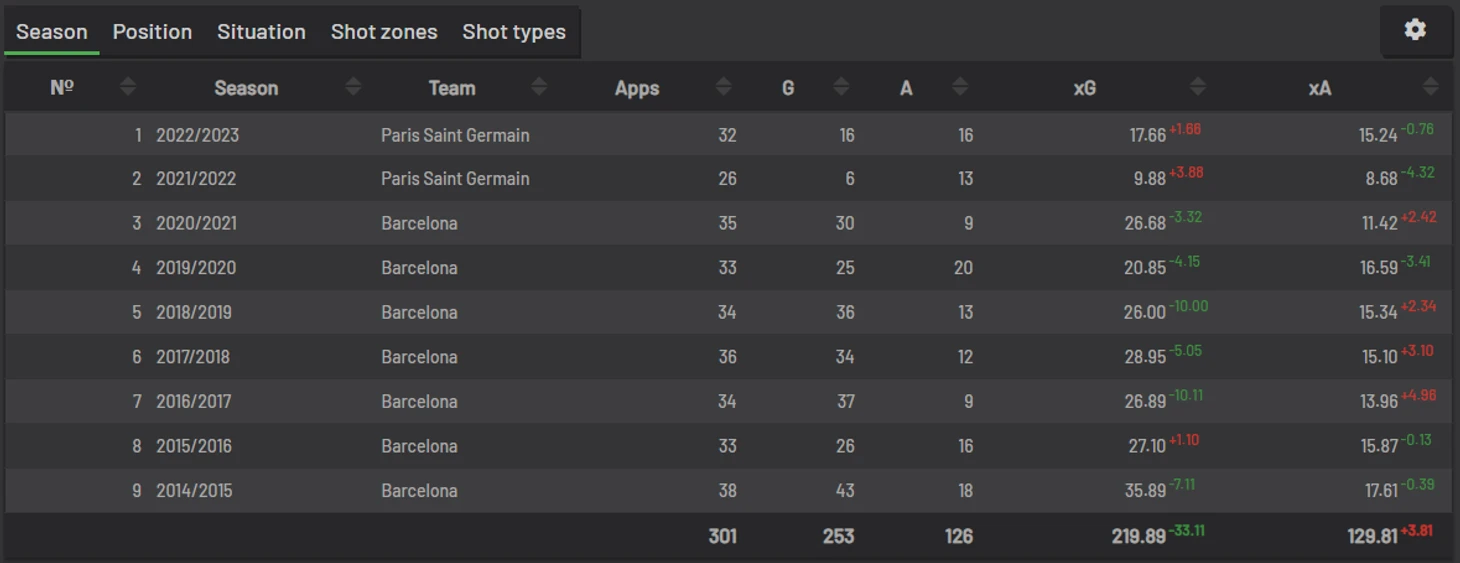This screenshot has width=1460, height=563.
Task: Select the 2014/2015 Barcelona row
Action: tap(728, 491)
